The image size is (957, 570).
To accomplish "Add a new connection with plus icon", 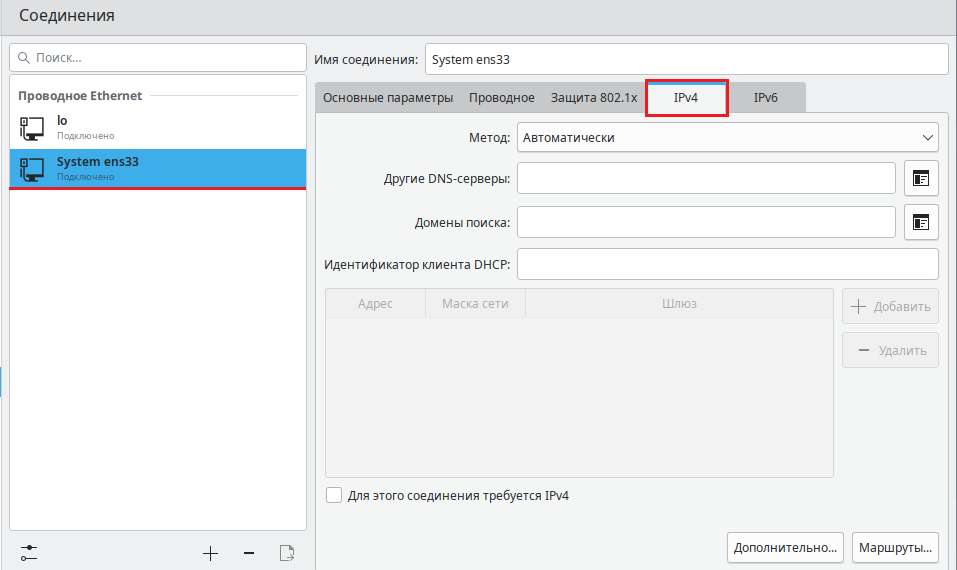I will (x=210, y=553).
